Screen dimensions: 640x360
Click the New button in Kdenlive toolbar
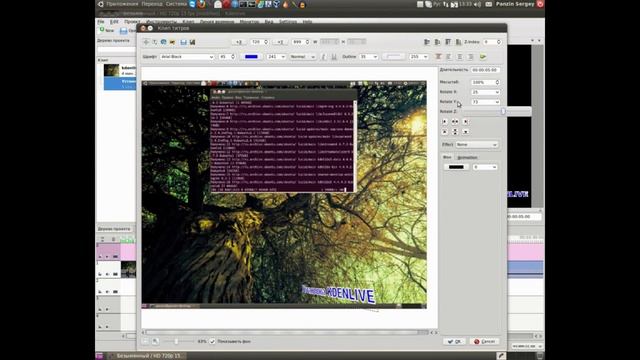(x=107, y=30)
